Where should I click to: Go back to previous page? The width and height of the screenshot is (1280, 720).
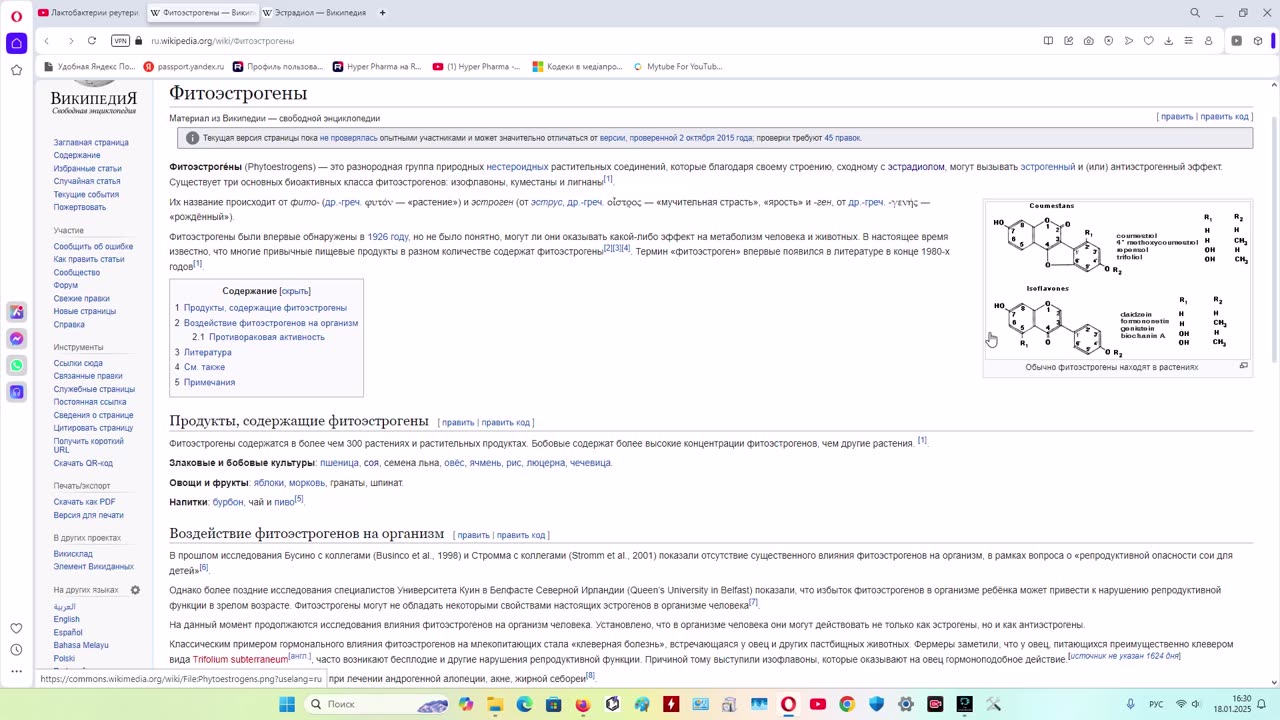click(46, 41)
